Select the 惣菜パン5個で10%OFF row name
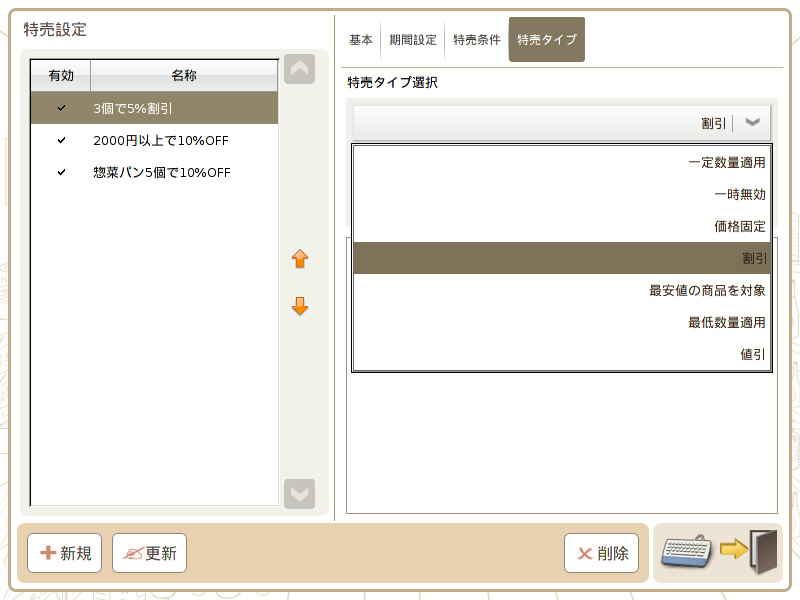 tap(162, 172)
